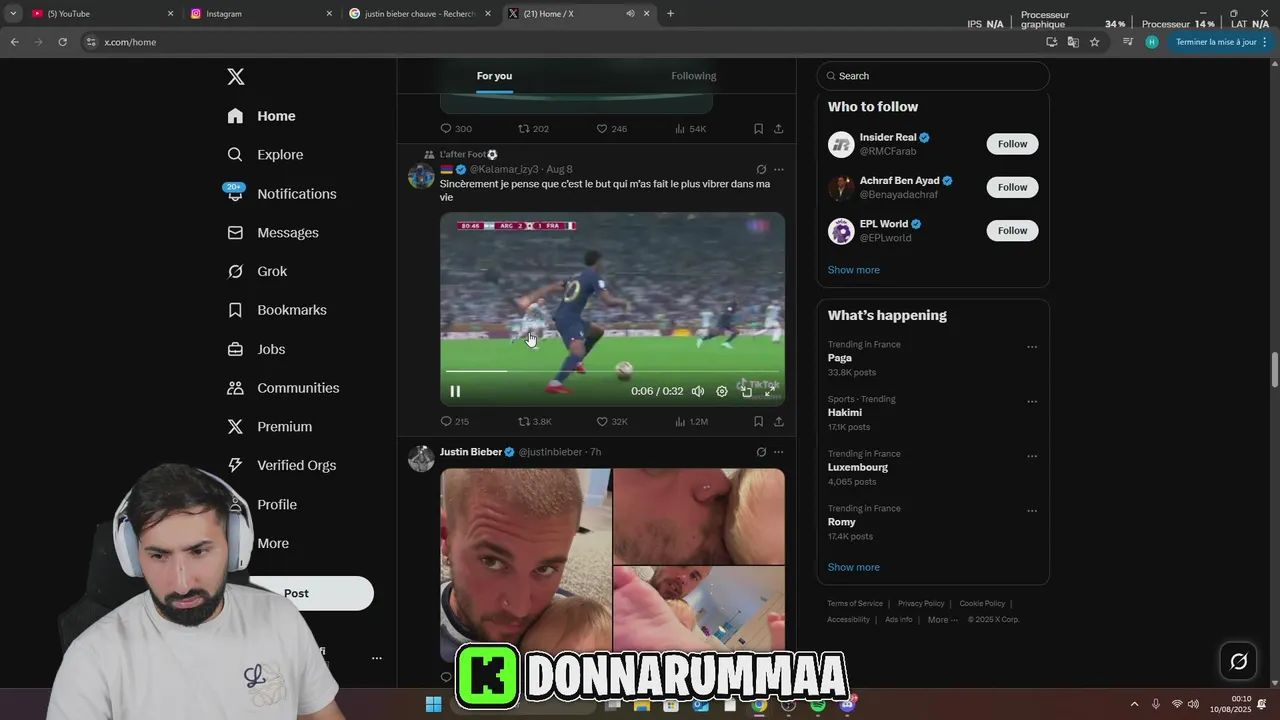
Task: Click the X logo in the sidebar
Action: pyautogui.click(x=235, y=77)
